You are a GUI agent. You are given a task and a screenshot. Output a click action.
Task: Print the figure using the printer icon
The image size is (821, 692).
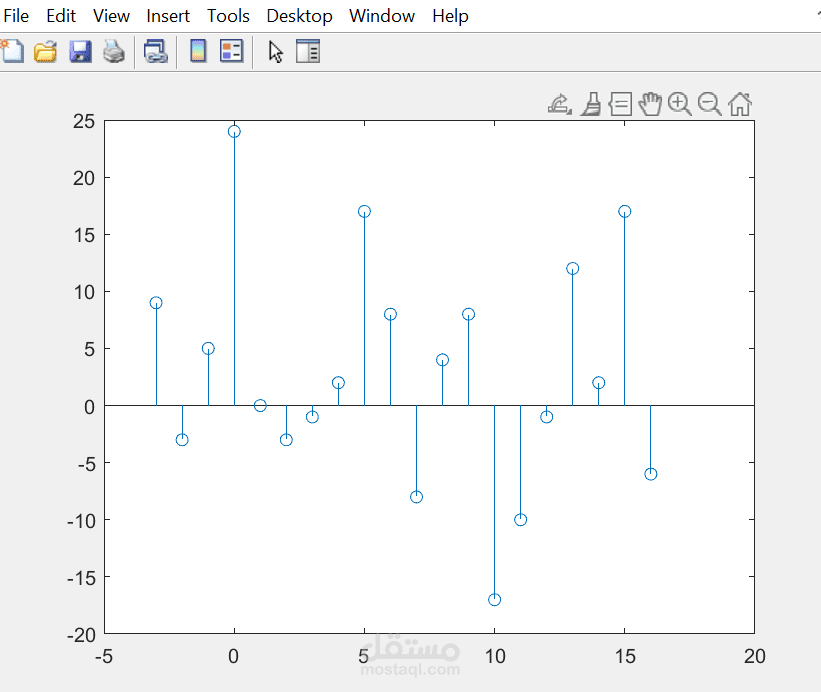tap(114, 51)
